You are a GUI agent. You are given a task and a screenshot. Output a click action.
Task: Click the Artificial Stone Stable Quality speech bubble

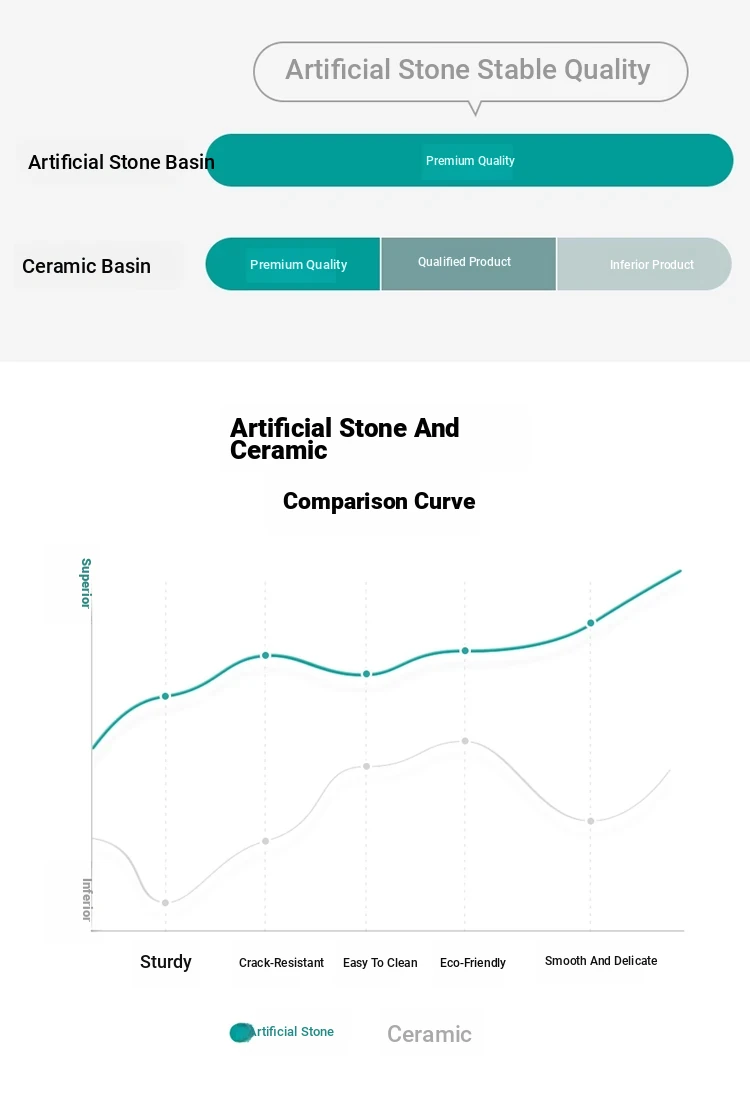[471, 72]
